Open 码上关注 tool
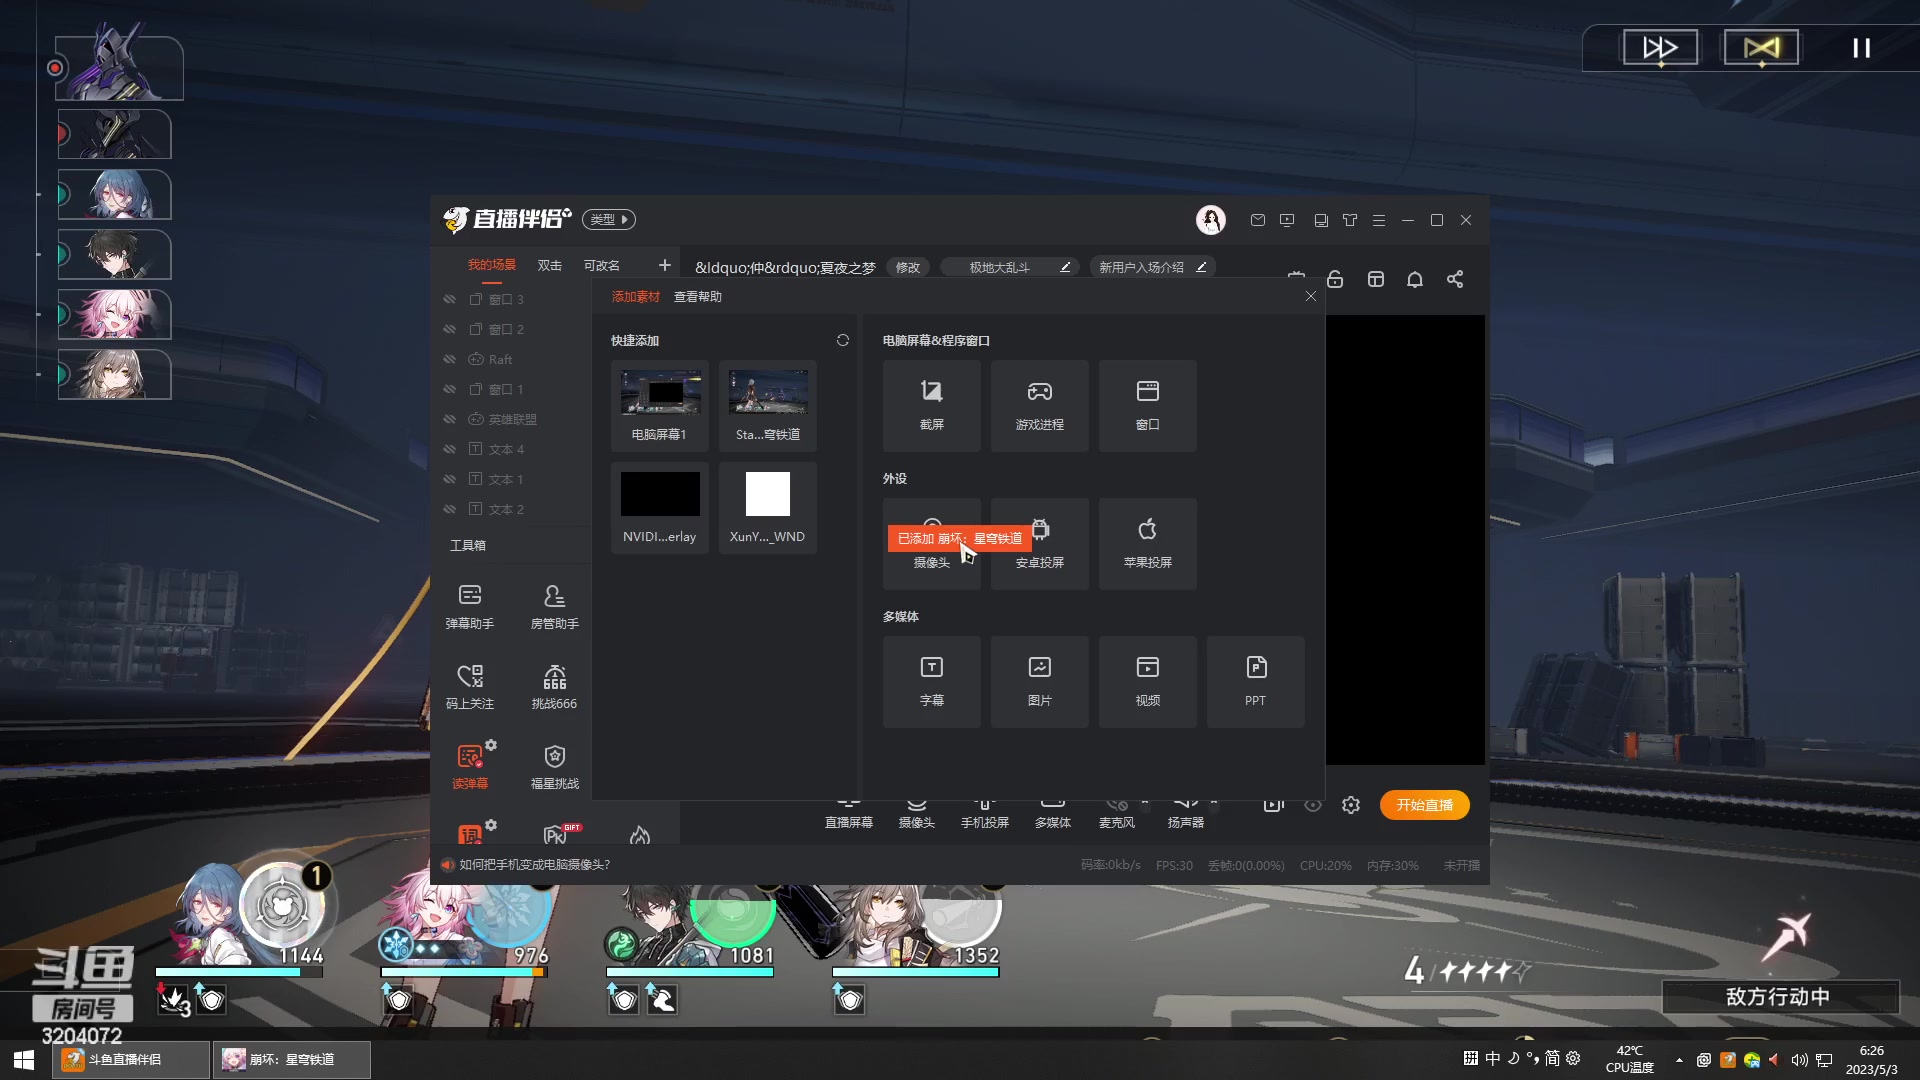 pos(470,686)
